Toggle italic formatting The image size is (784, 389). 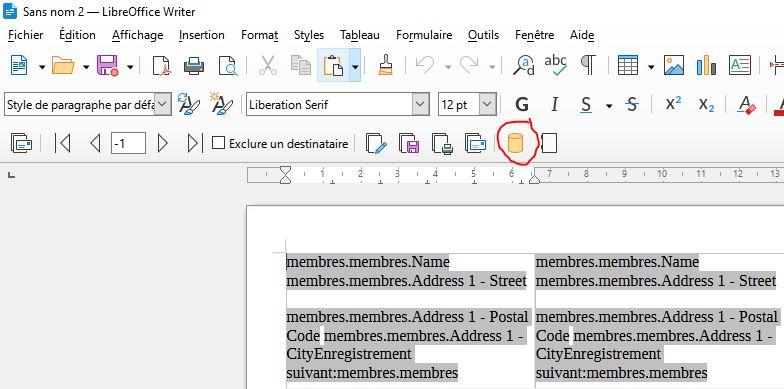(554, 104)
